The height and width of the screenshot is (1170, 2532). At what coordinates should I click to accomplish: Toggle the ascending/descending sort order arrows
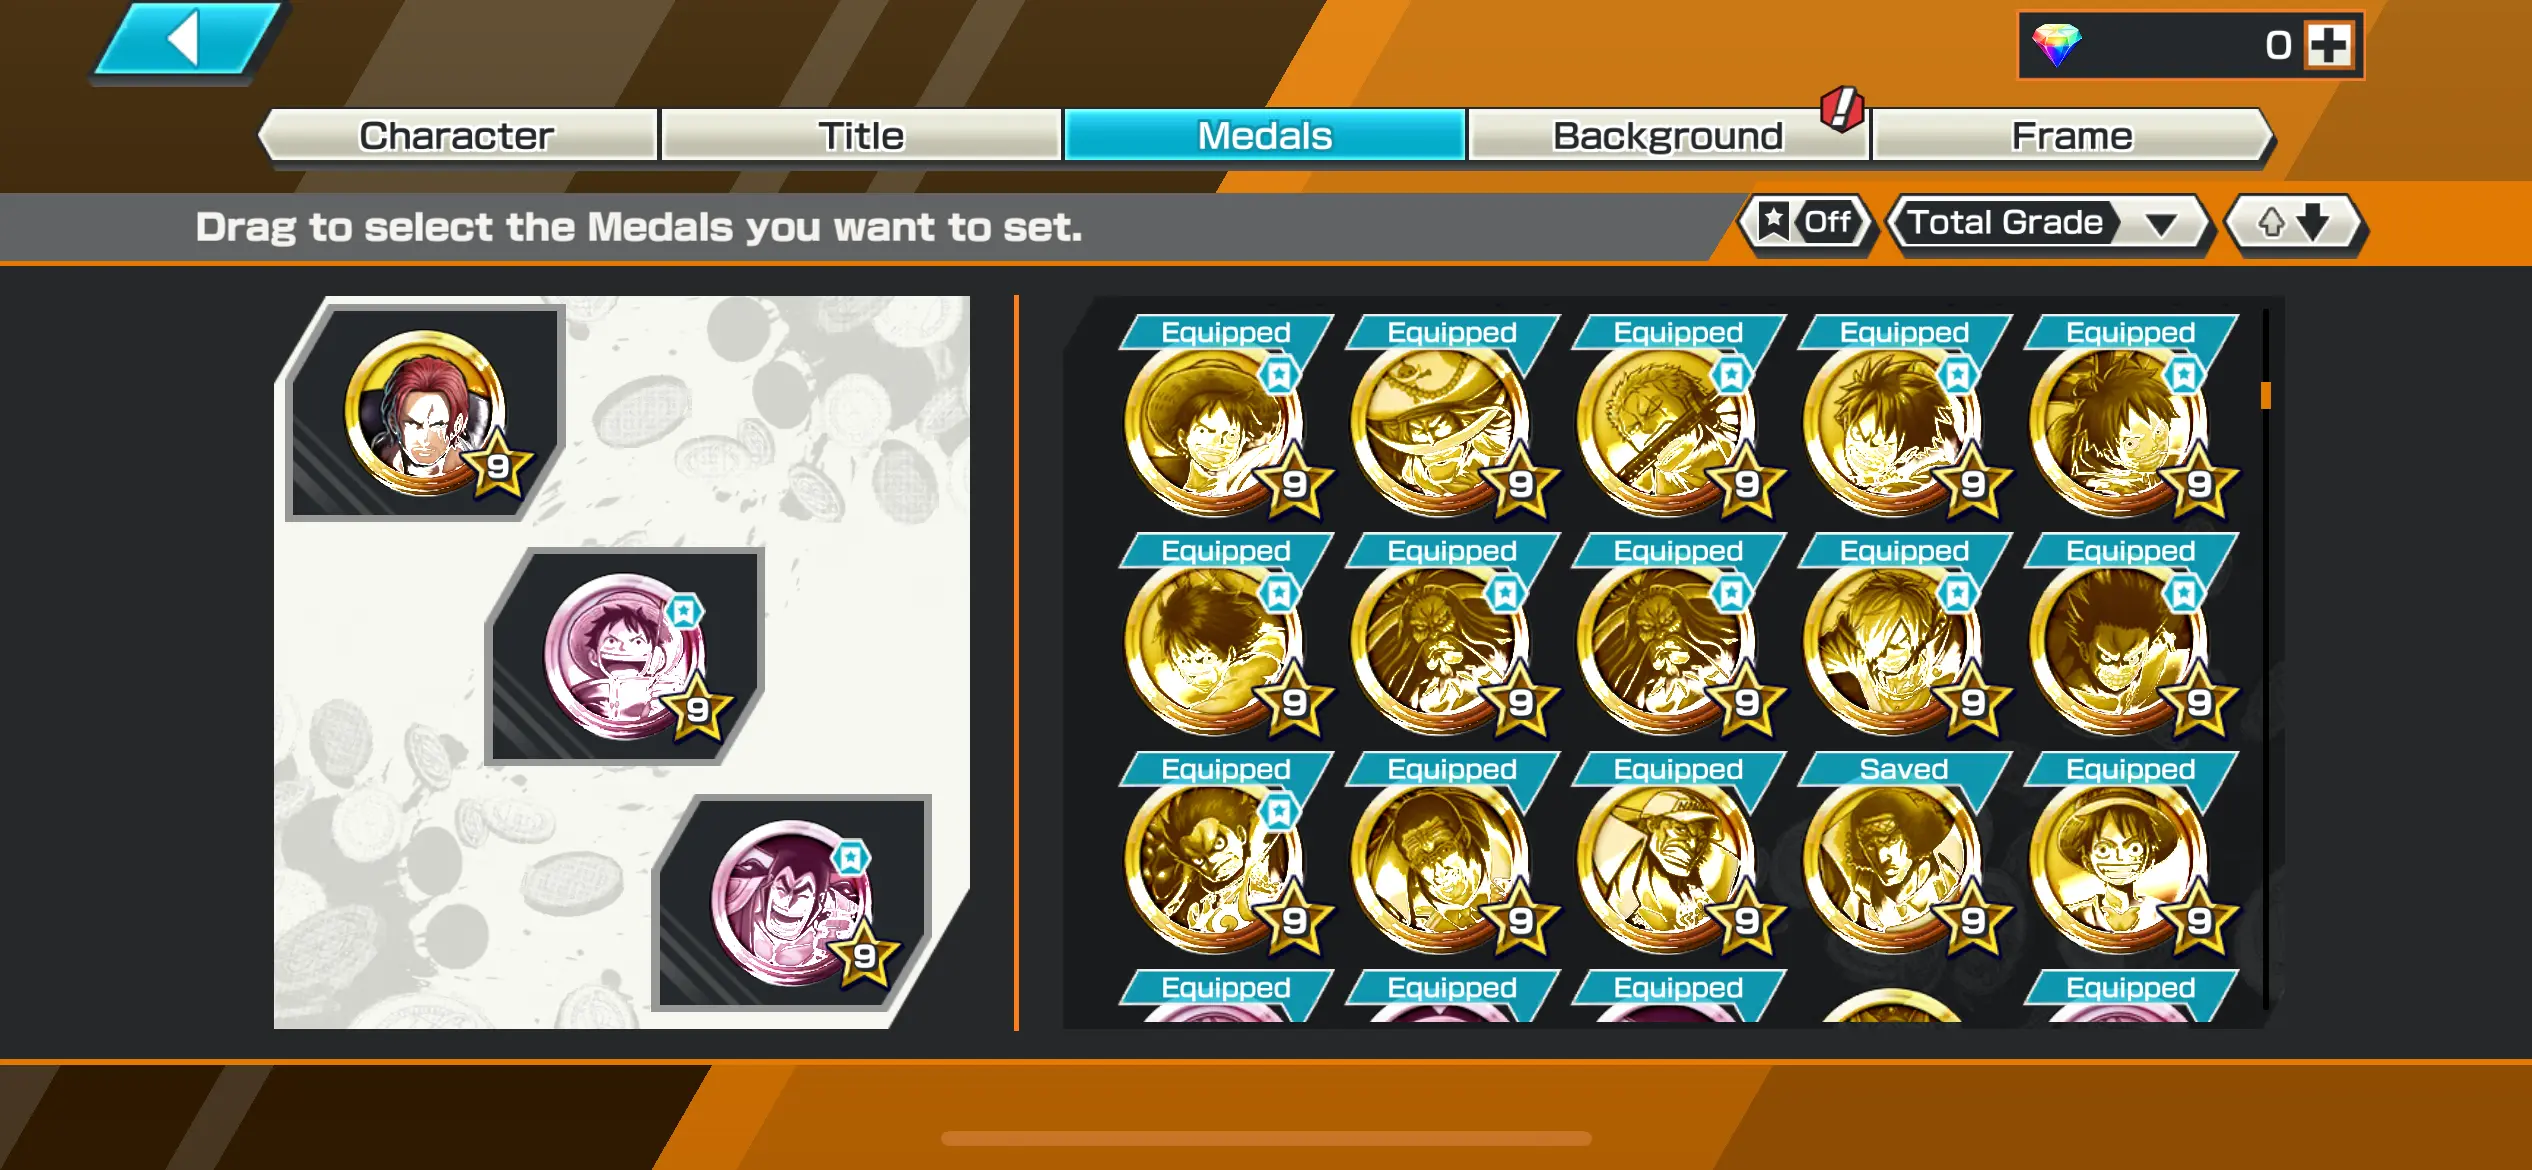point(2294,222)
